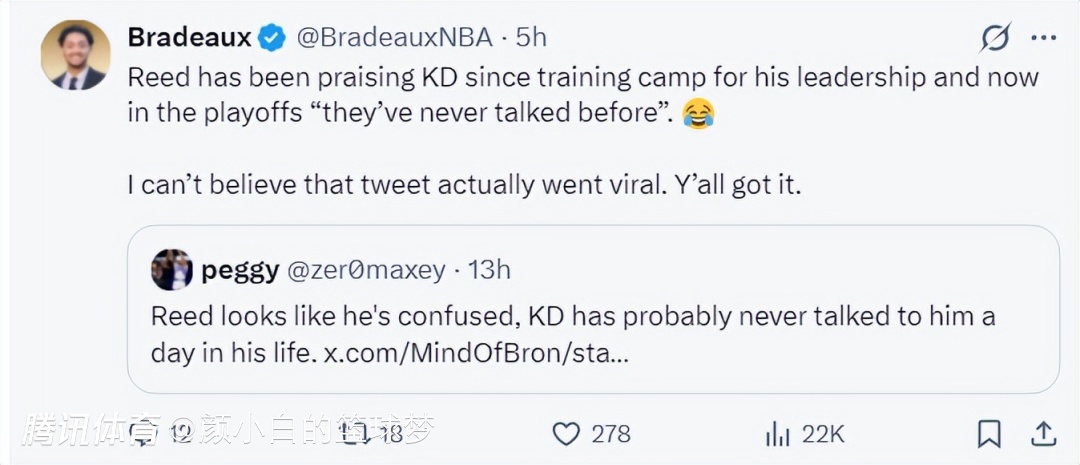The width and height of the screenshot is (1080, 465).
Task: Open the x.com/MindOfBron link
Action: [x=476, y=354]
